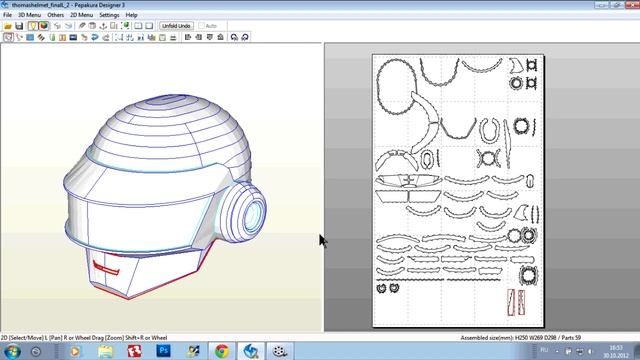The image size is (640, 360).
Task: Select the Select/Move tool in second toolbar
Action: click(x=8, y=37)
